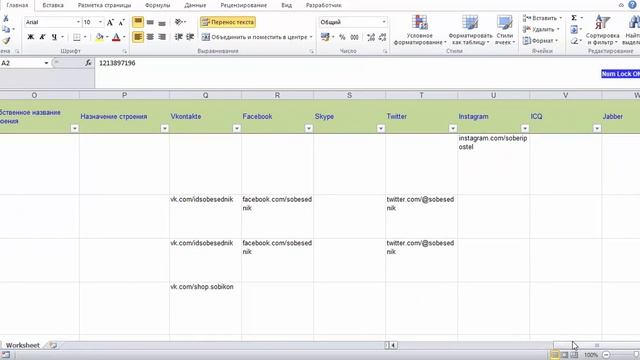Cut selection with the scissors icon

click(6, 19)
